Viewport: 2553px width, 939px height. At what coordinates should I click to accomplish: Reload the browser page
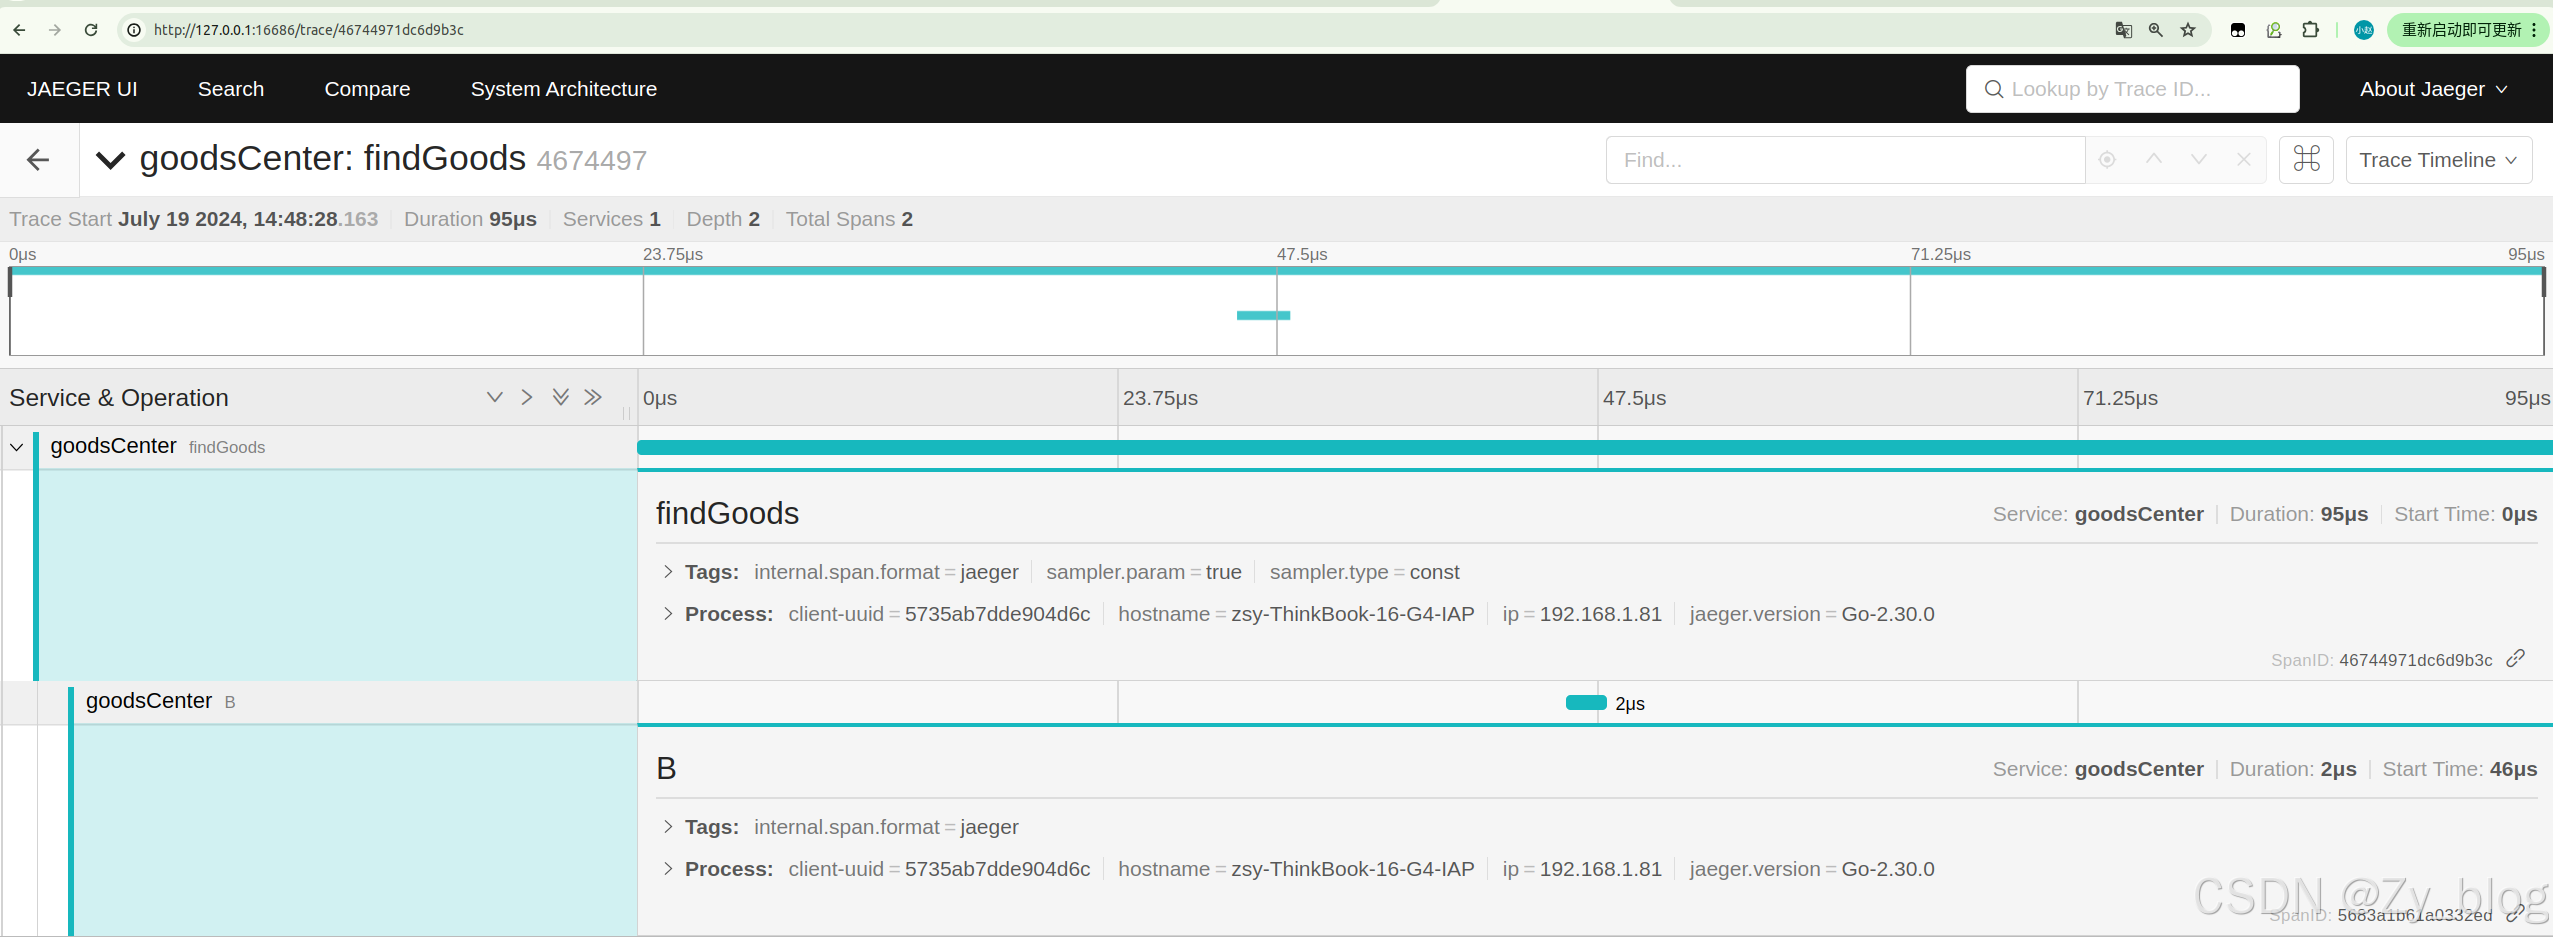(x=91, y=30)
